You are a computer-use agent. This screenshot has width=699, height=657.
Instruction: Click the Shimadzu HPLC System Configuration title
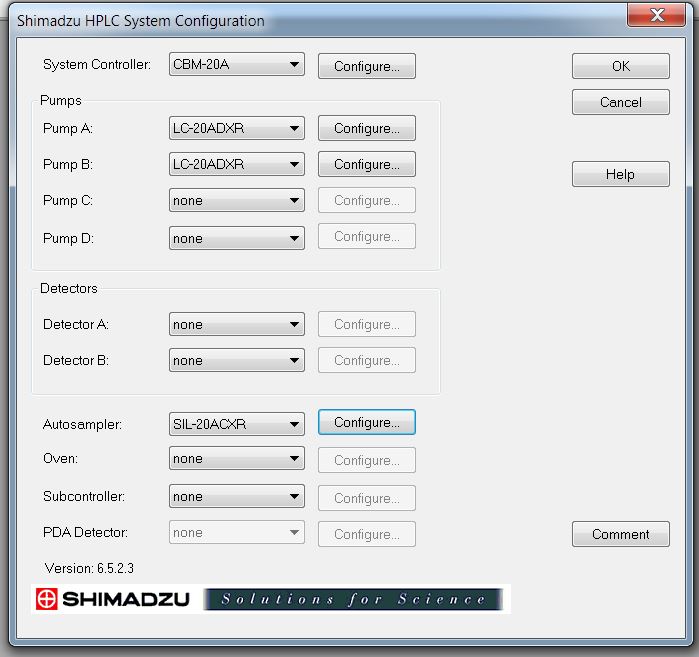coord(140,21)
